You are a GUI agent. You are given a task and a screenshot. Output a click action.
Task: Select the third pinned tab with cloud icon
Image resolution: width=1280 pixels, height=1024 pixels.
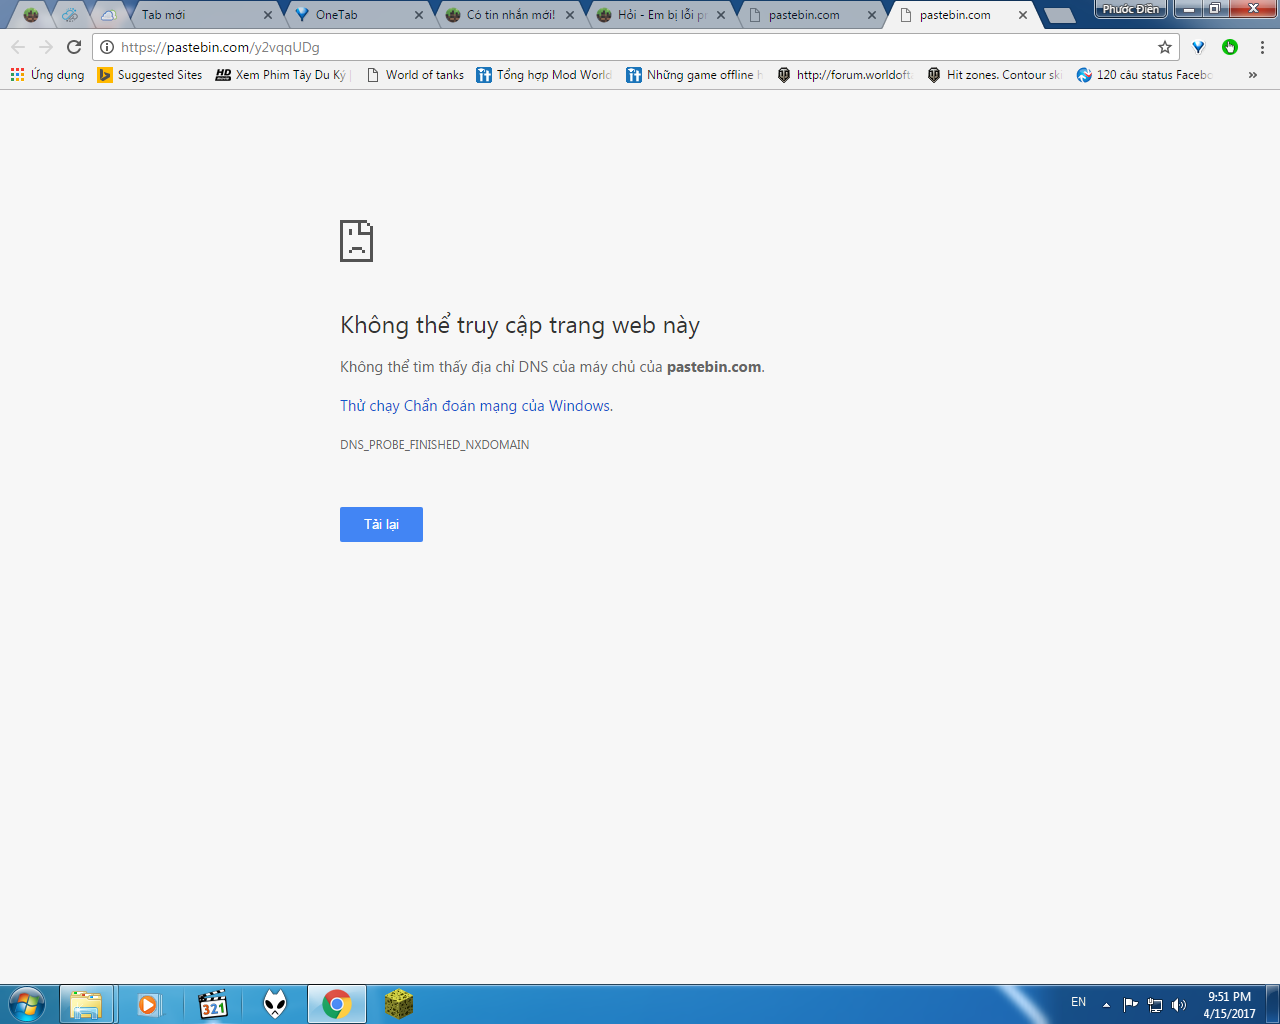[x=108, y=15]
